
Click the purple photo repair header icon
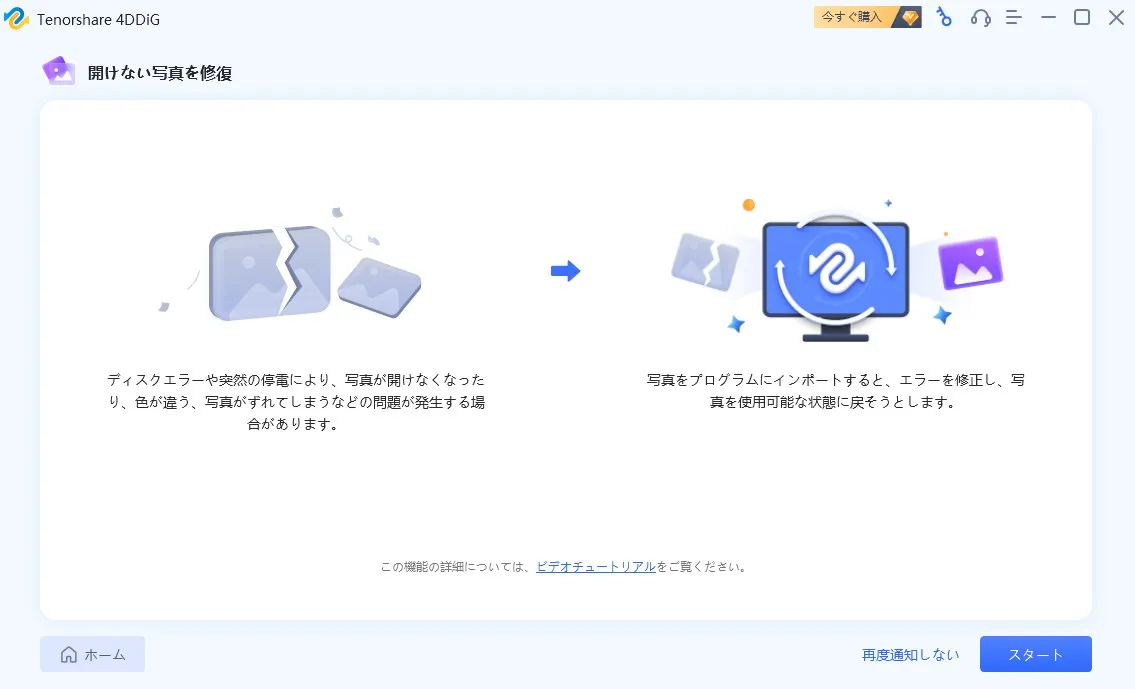coord(59,71)
